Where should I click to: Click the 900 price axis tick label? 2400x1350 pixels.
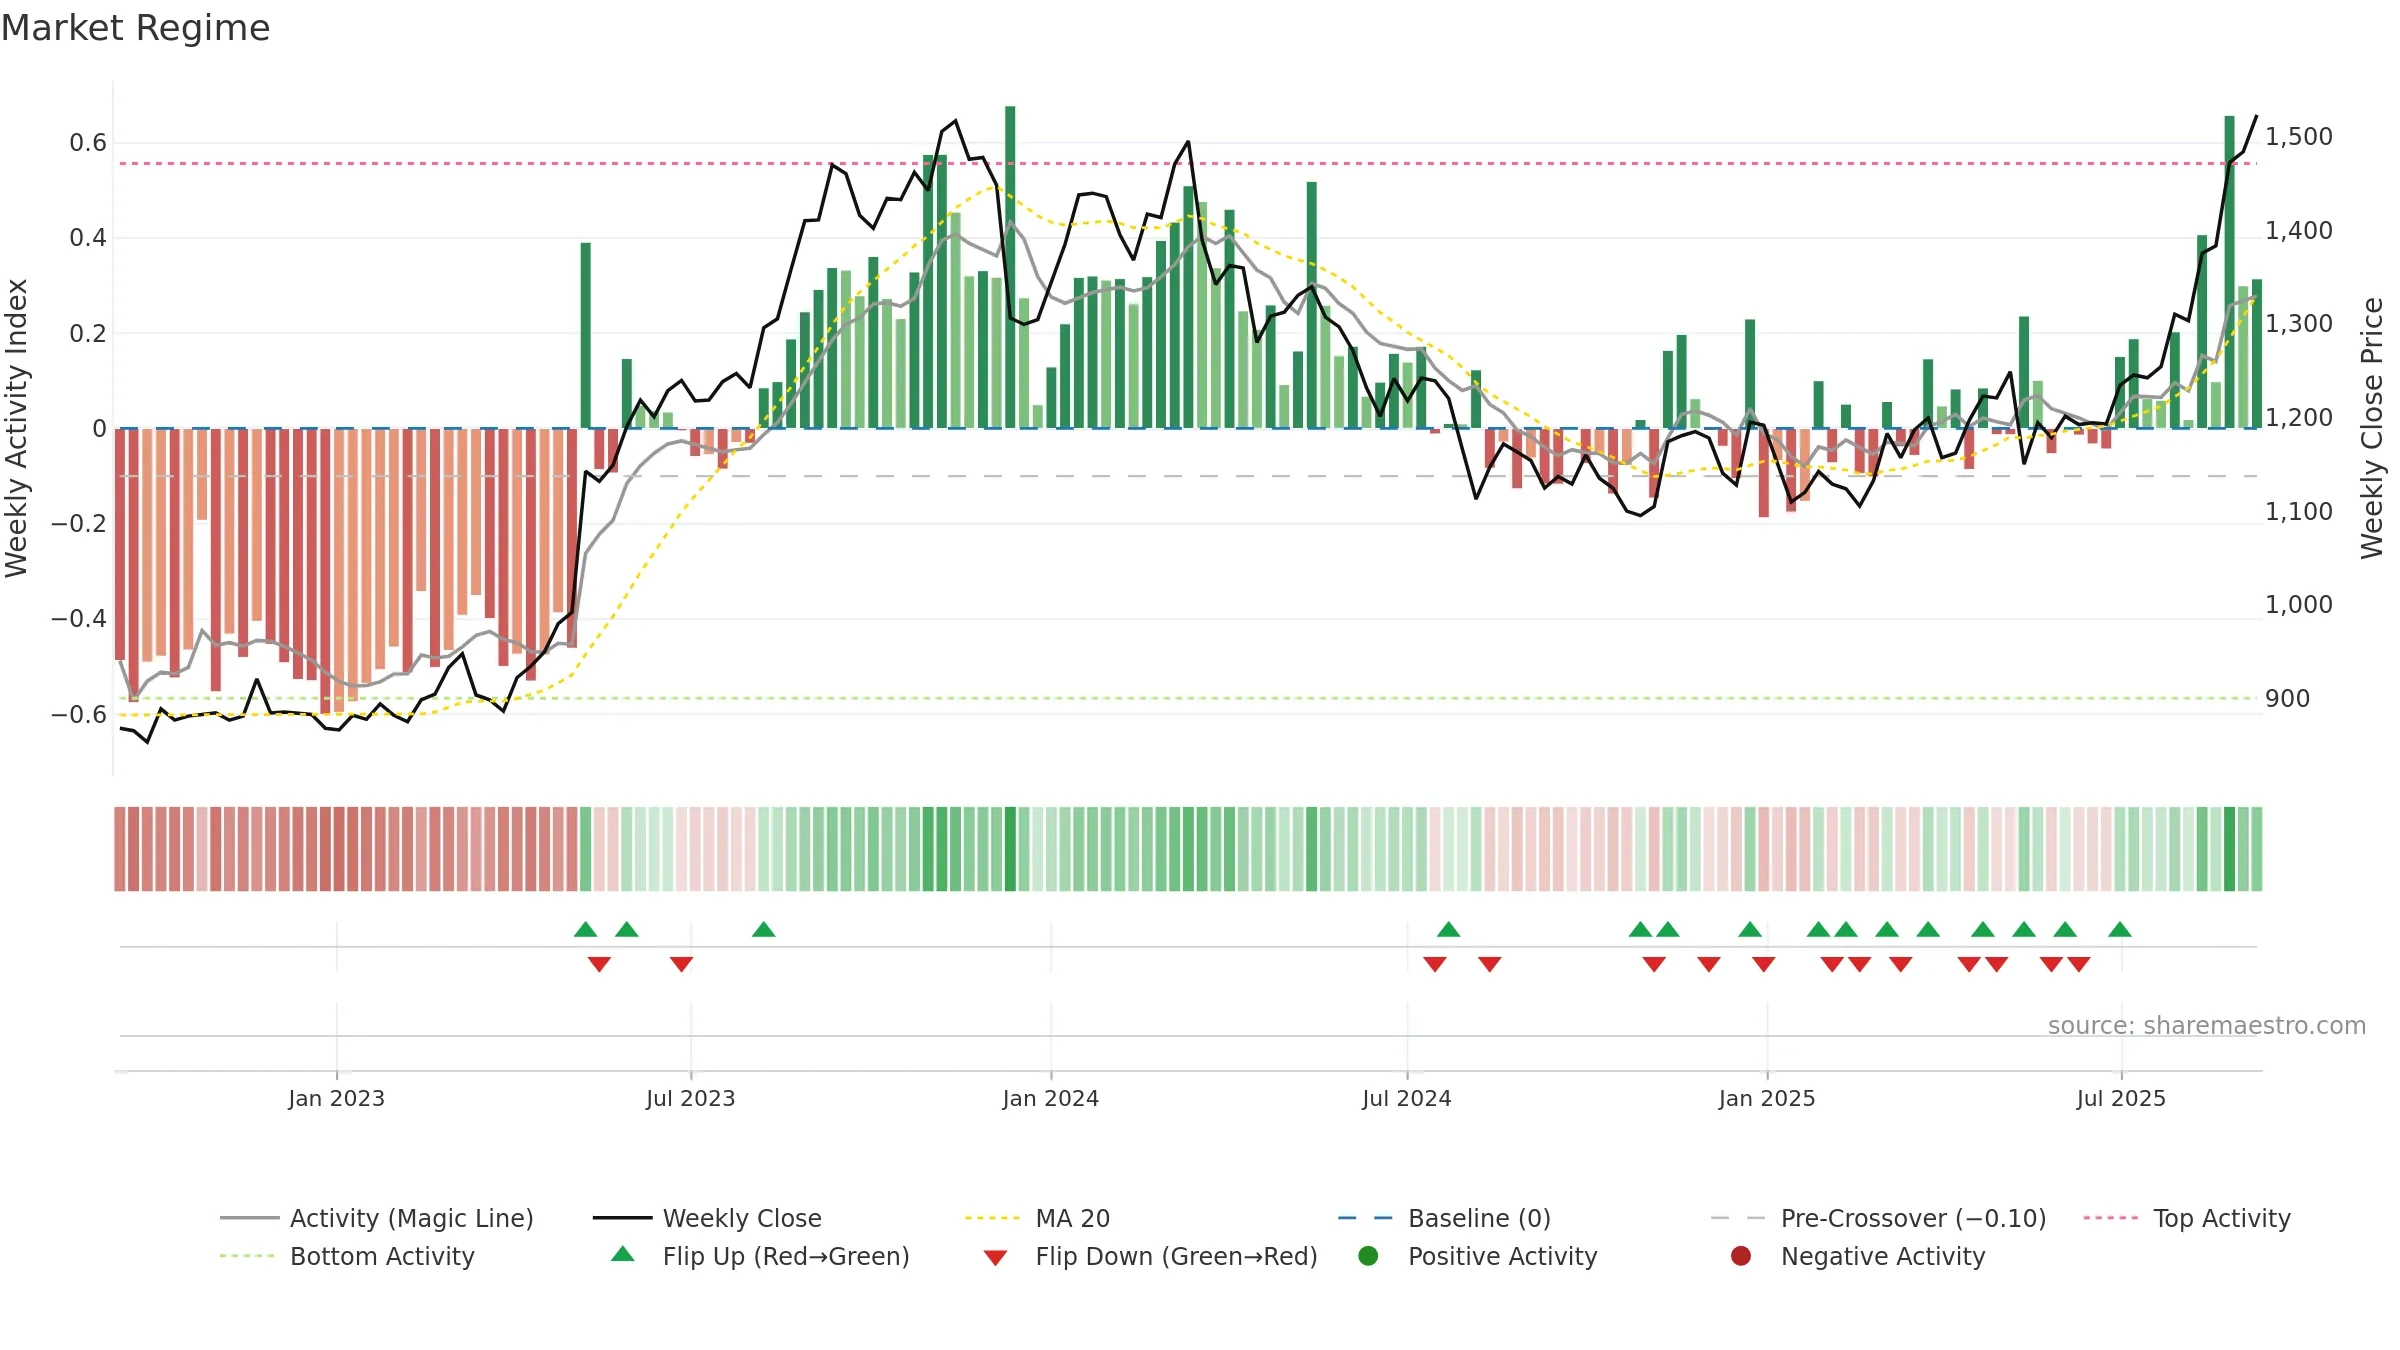[x=2287, y=699]
